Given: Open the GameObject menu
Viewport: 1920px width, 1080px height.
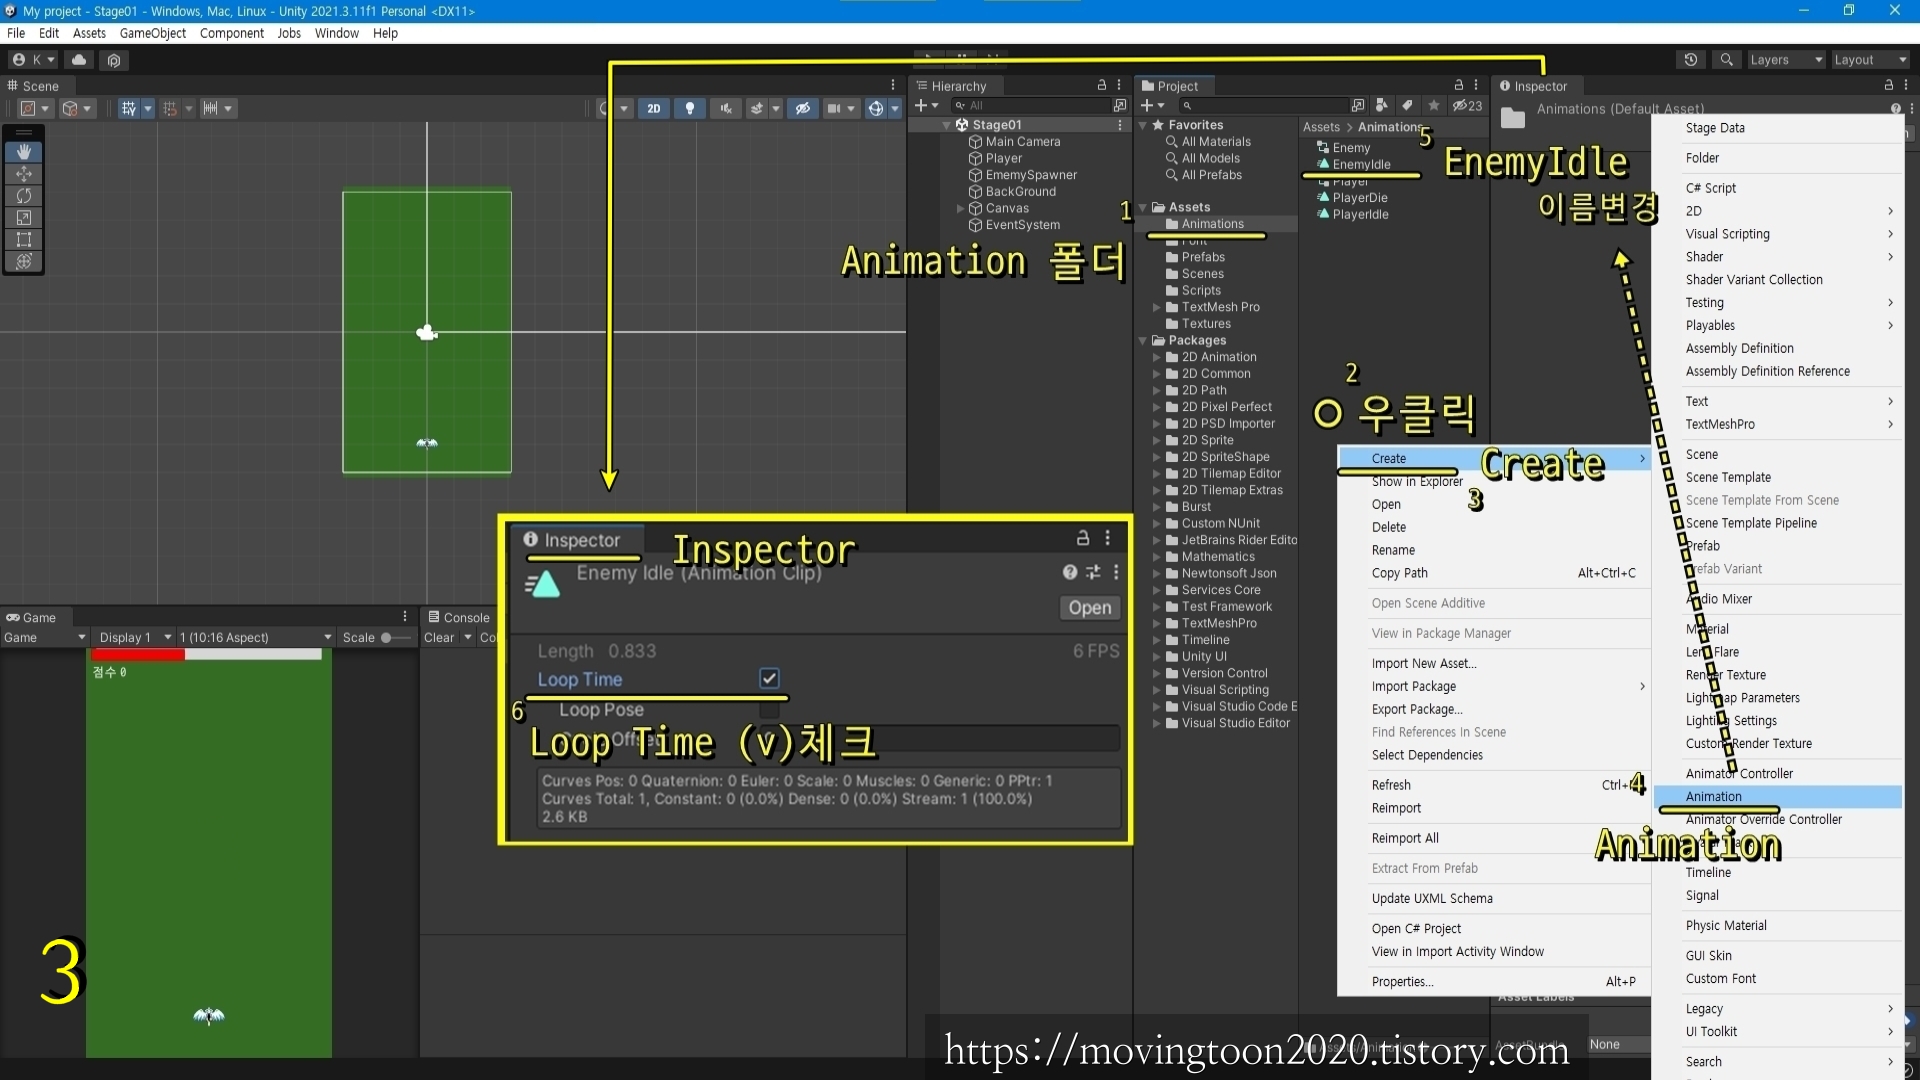Looking at the screenshot, I should pos(153,33).
